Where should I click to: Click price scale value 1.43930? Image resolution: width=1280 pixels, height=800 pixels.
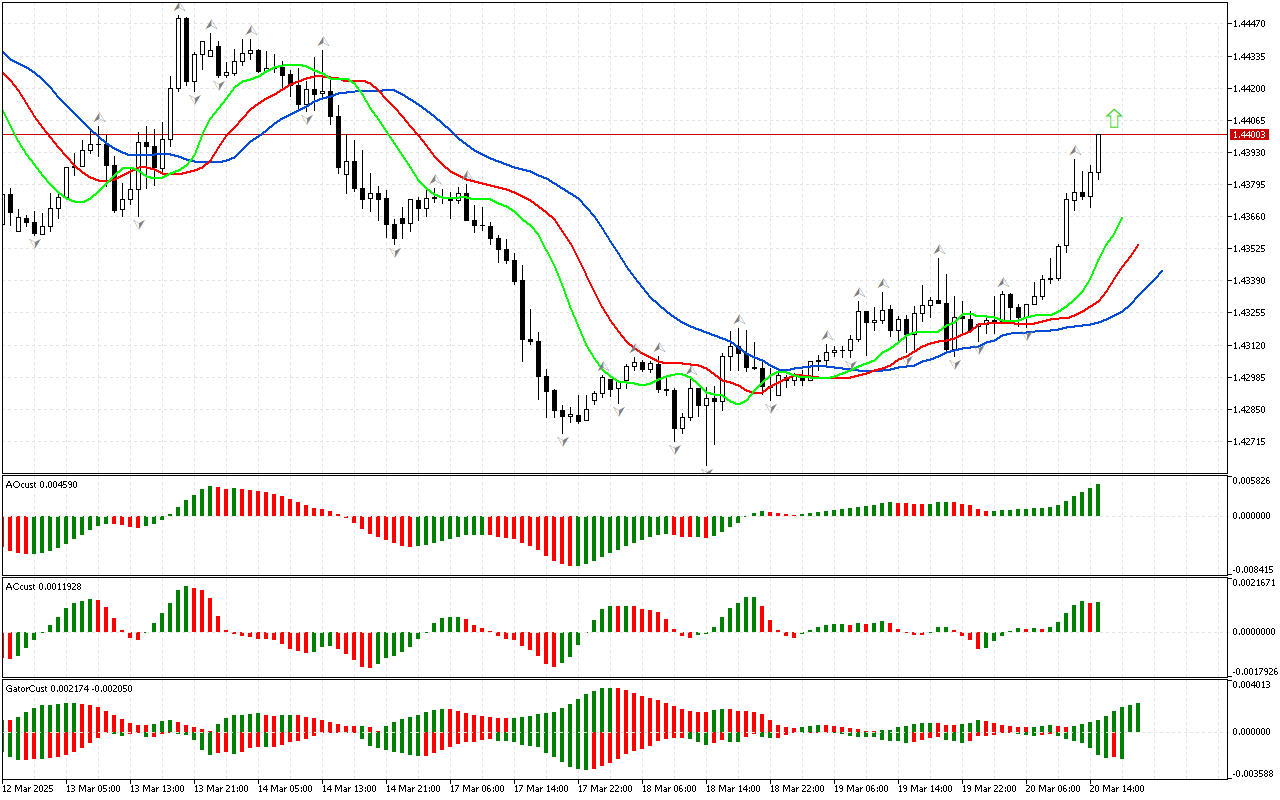pos(1251,152)
